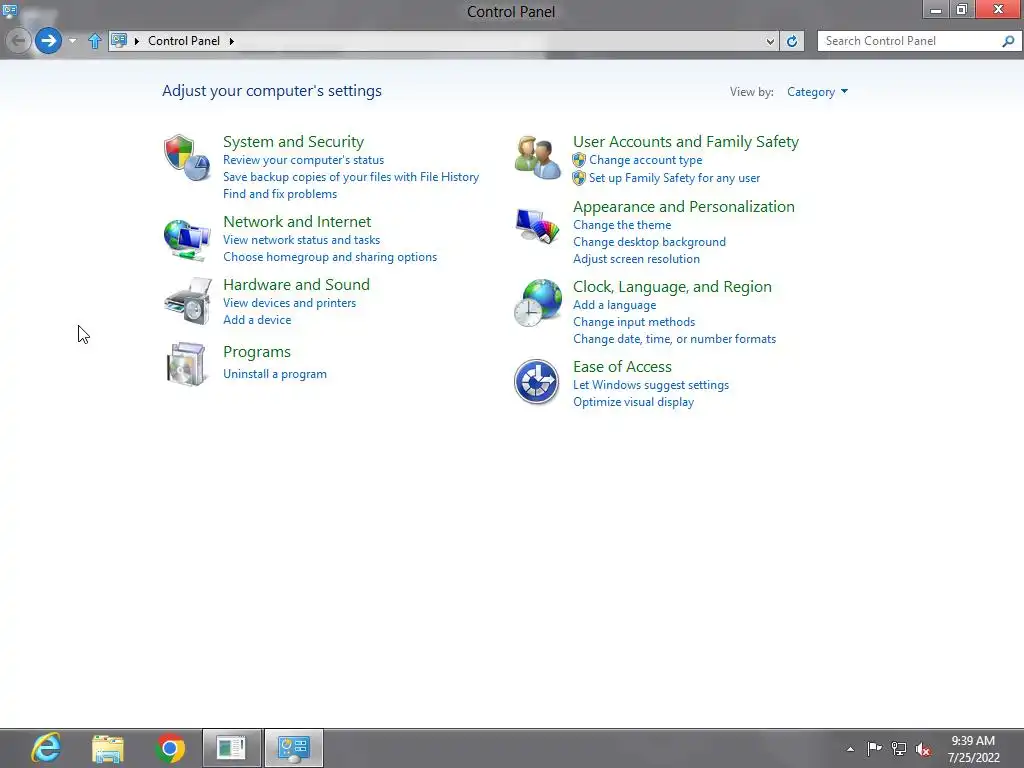Click the window system menu icon in title bar
The width and height of the screenshot is (1024, 768).
10,10
